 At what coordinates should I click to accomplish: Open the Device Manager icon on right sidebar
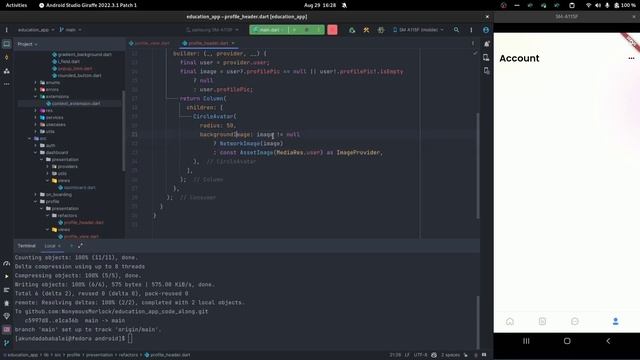click(x=486, y=58)
